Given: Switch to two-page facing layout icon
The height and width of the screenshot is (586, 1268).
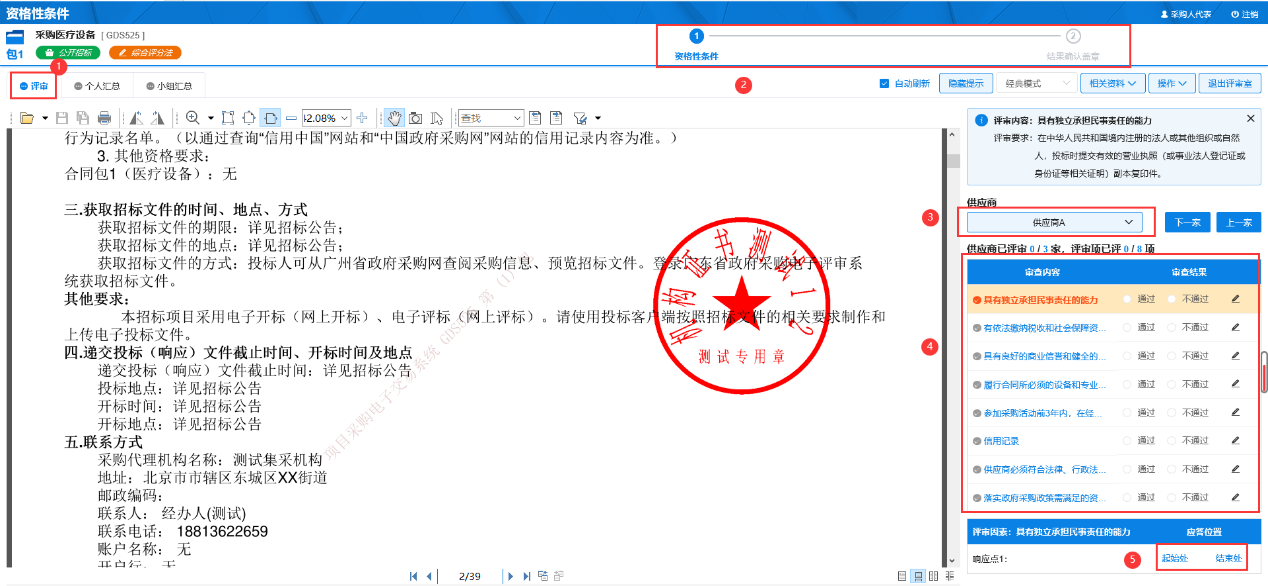Looking at the screenshot, I should pos(934,576).
